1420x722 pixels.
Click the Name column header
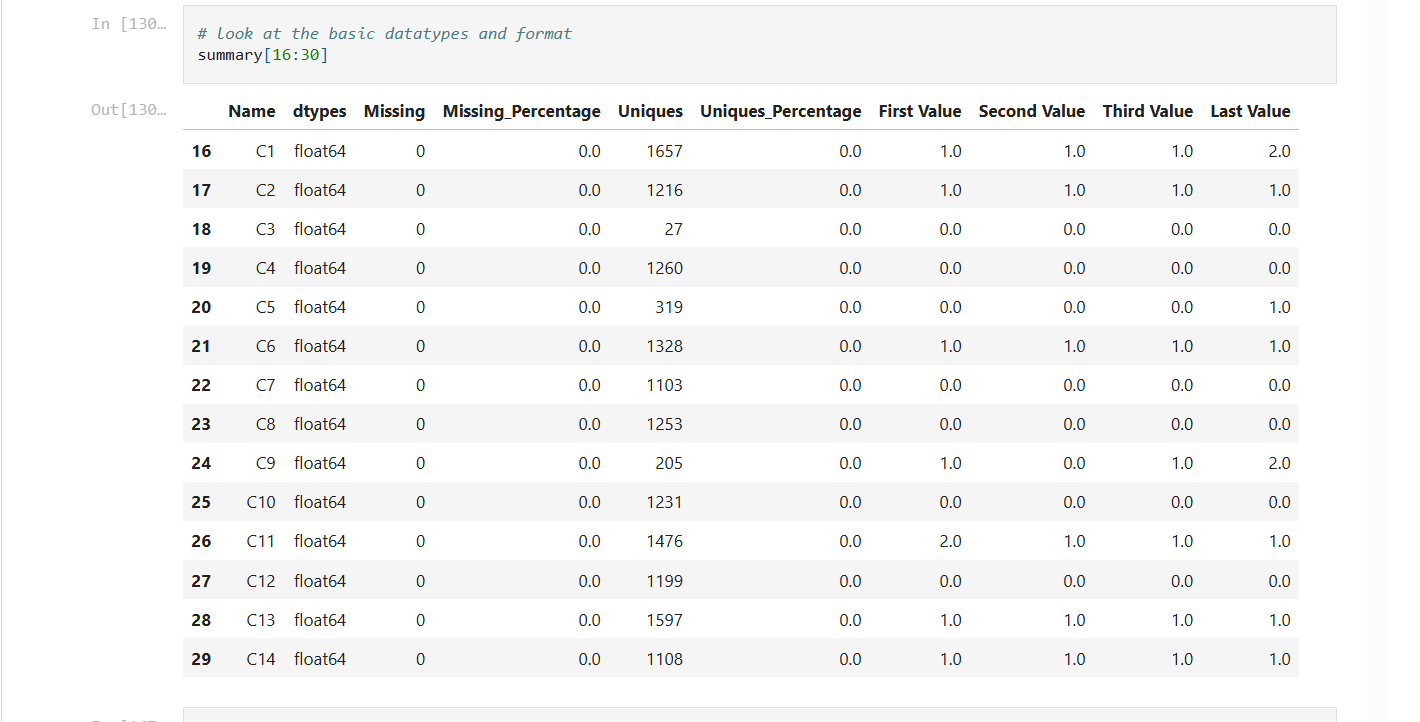tap(251, 111)
